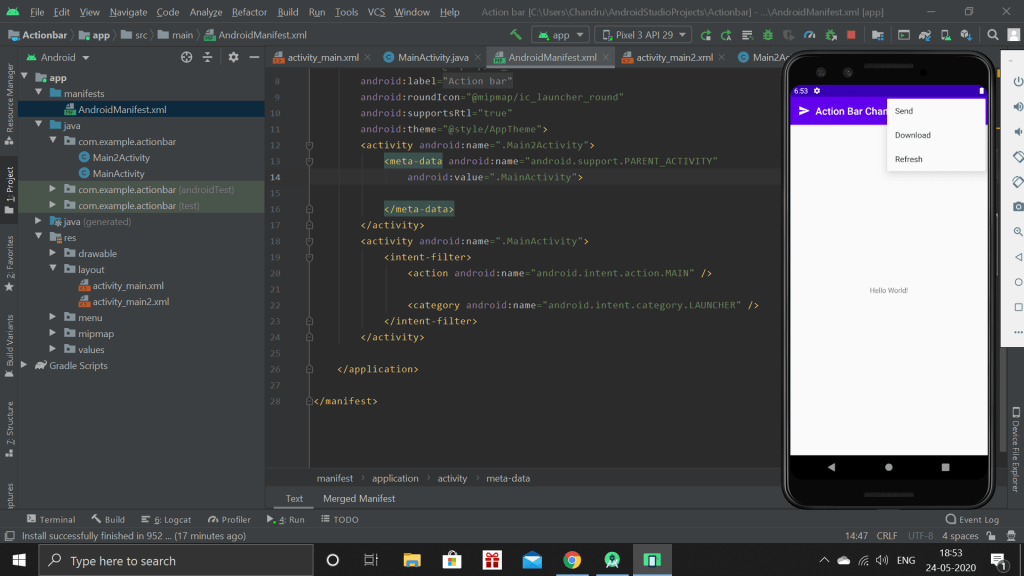
Task: Click the Windows taskbar search box
Action: tap(175, 560)
